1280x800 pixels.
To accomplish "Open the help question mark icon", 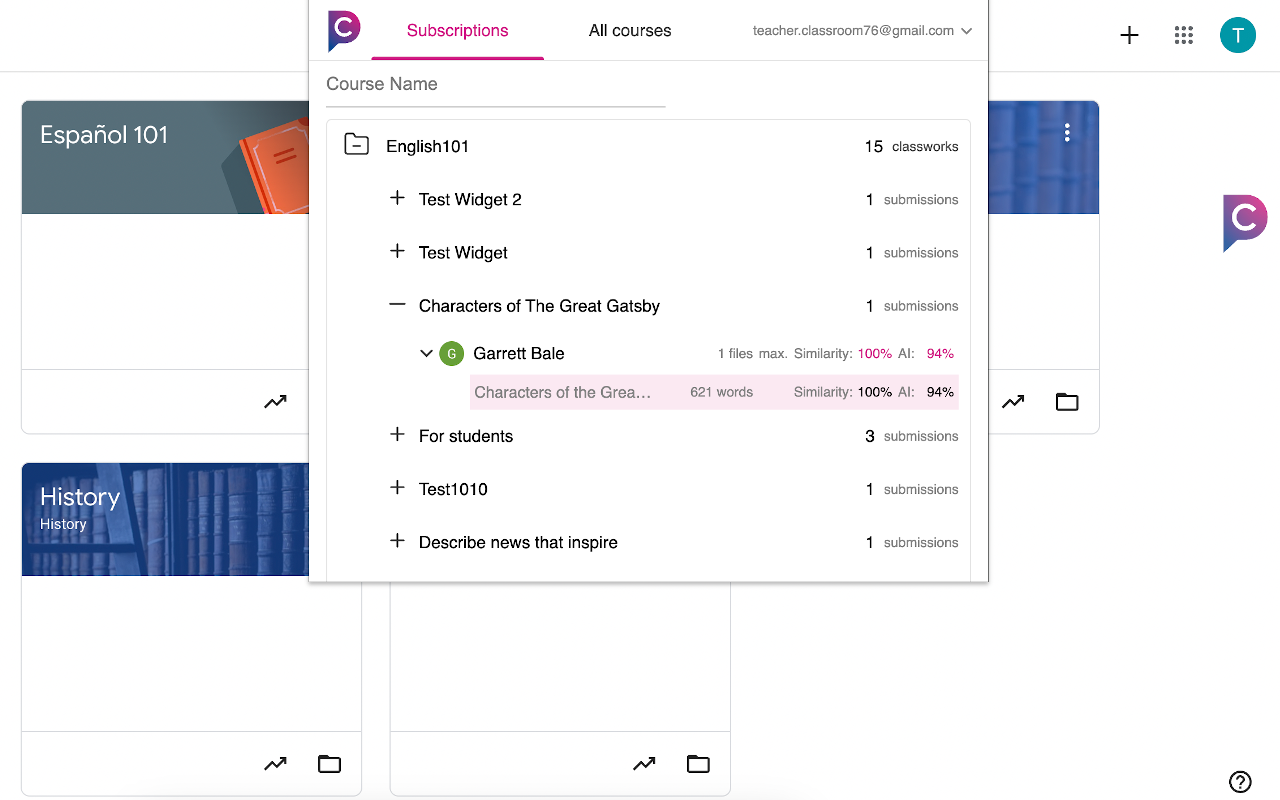I will tap(1240, 782).
